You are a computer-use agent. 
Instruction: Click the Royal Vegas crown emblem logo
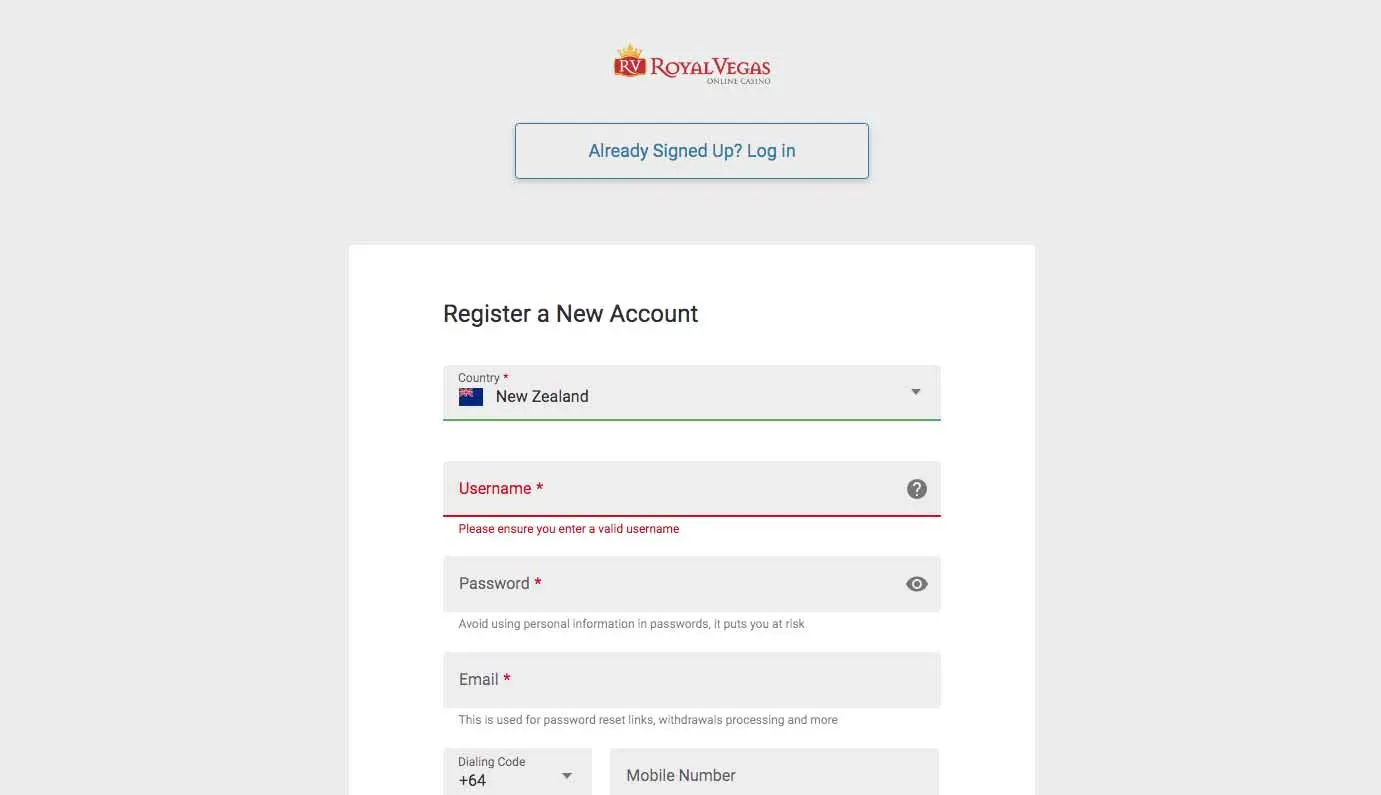click(x=629, y=62)
